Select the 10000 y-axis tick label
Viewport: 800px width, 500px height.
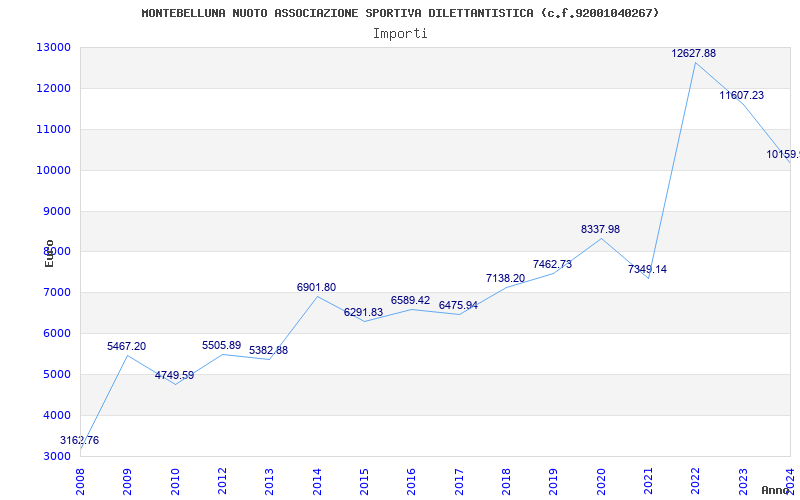[x=53, y=170]
